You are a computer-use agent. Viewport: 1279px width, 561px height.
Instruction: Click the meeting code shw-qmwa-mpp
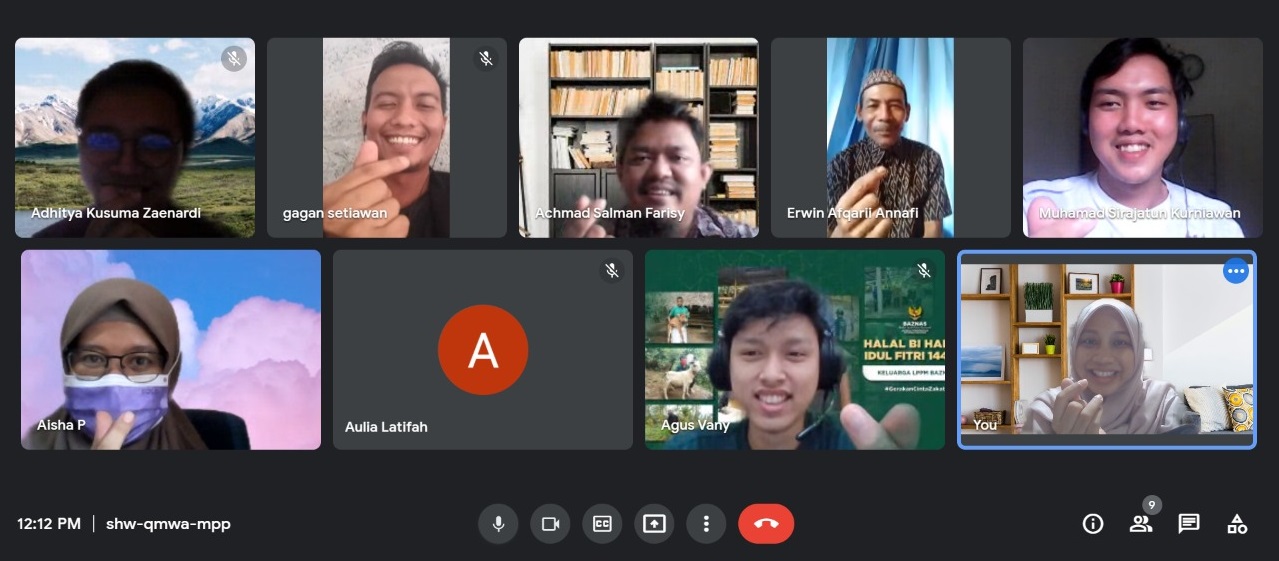[168, 524]
